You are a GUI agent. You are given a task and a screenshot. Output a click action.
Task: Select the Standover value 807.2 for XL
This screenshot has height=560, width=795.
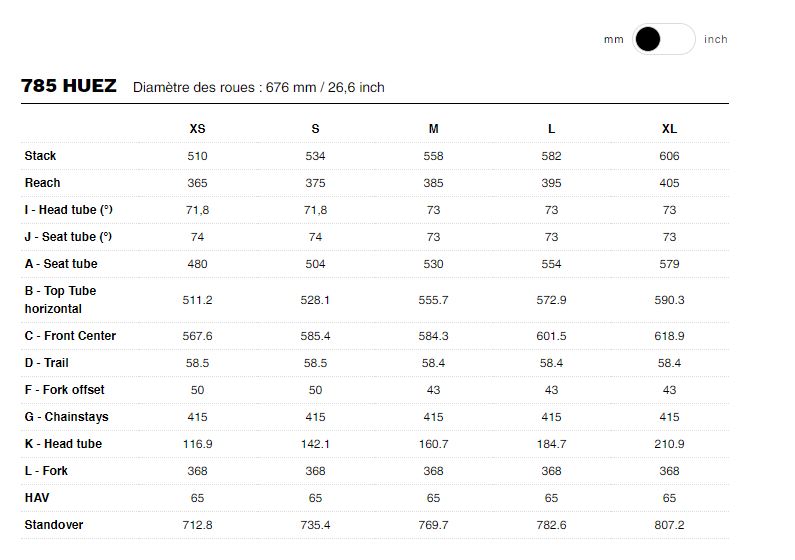pos(669,525)
